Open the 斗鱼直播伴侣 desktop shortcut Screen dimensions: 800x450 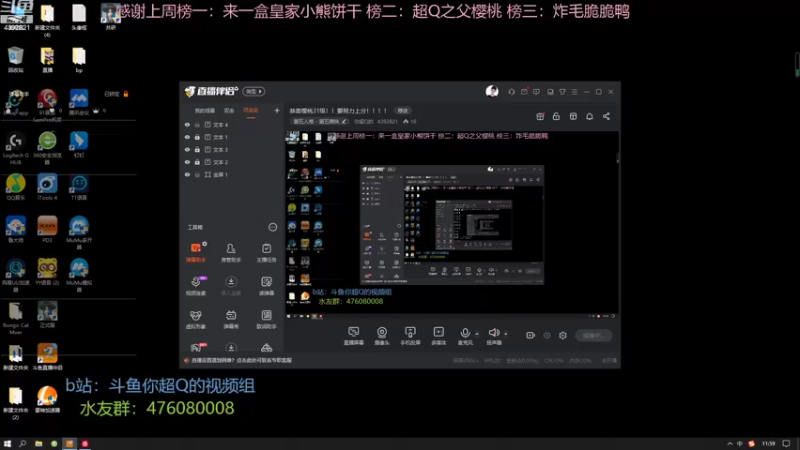[47, 357]
